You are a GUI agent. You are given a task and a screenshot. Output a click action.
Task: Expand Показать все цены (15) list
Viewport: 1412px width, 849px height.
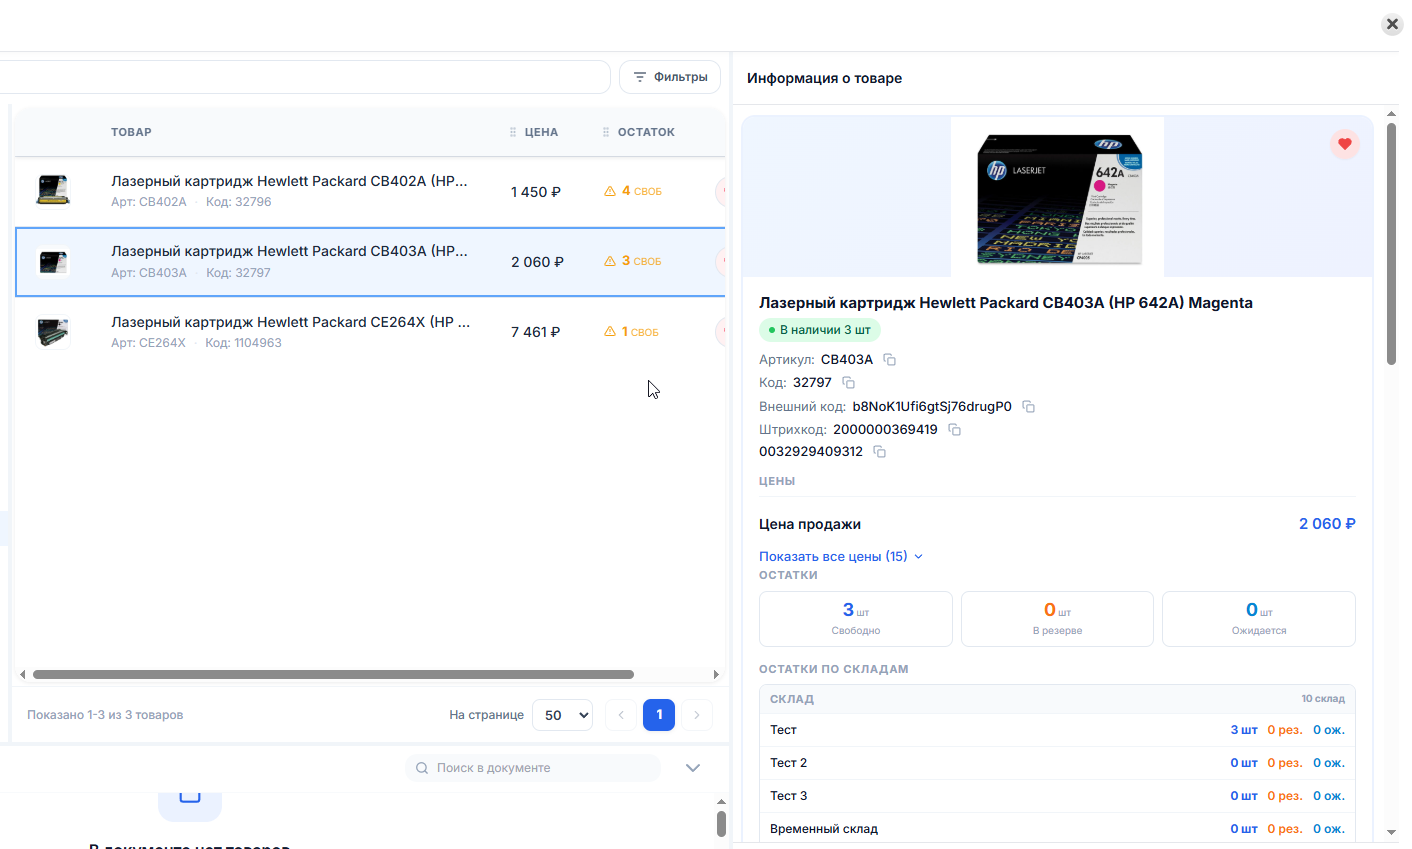(840, 556)
